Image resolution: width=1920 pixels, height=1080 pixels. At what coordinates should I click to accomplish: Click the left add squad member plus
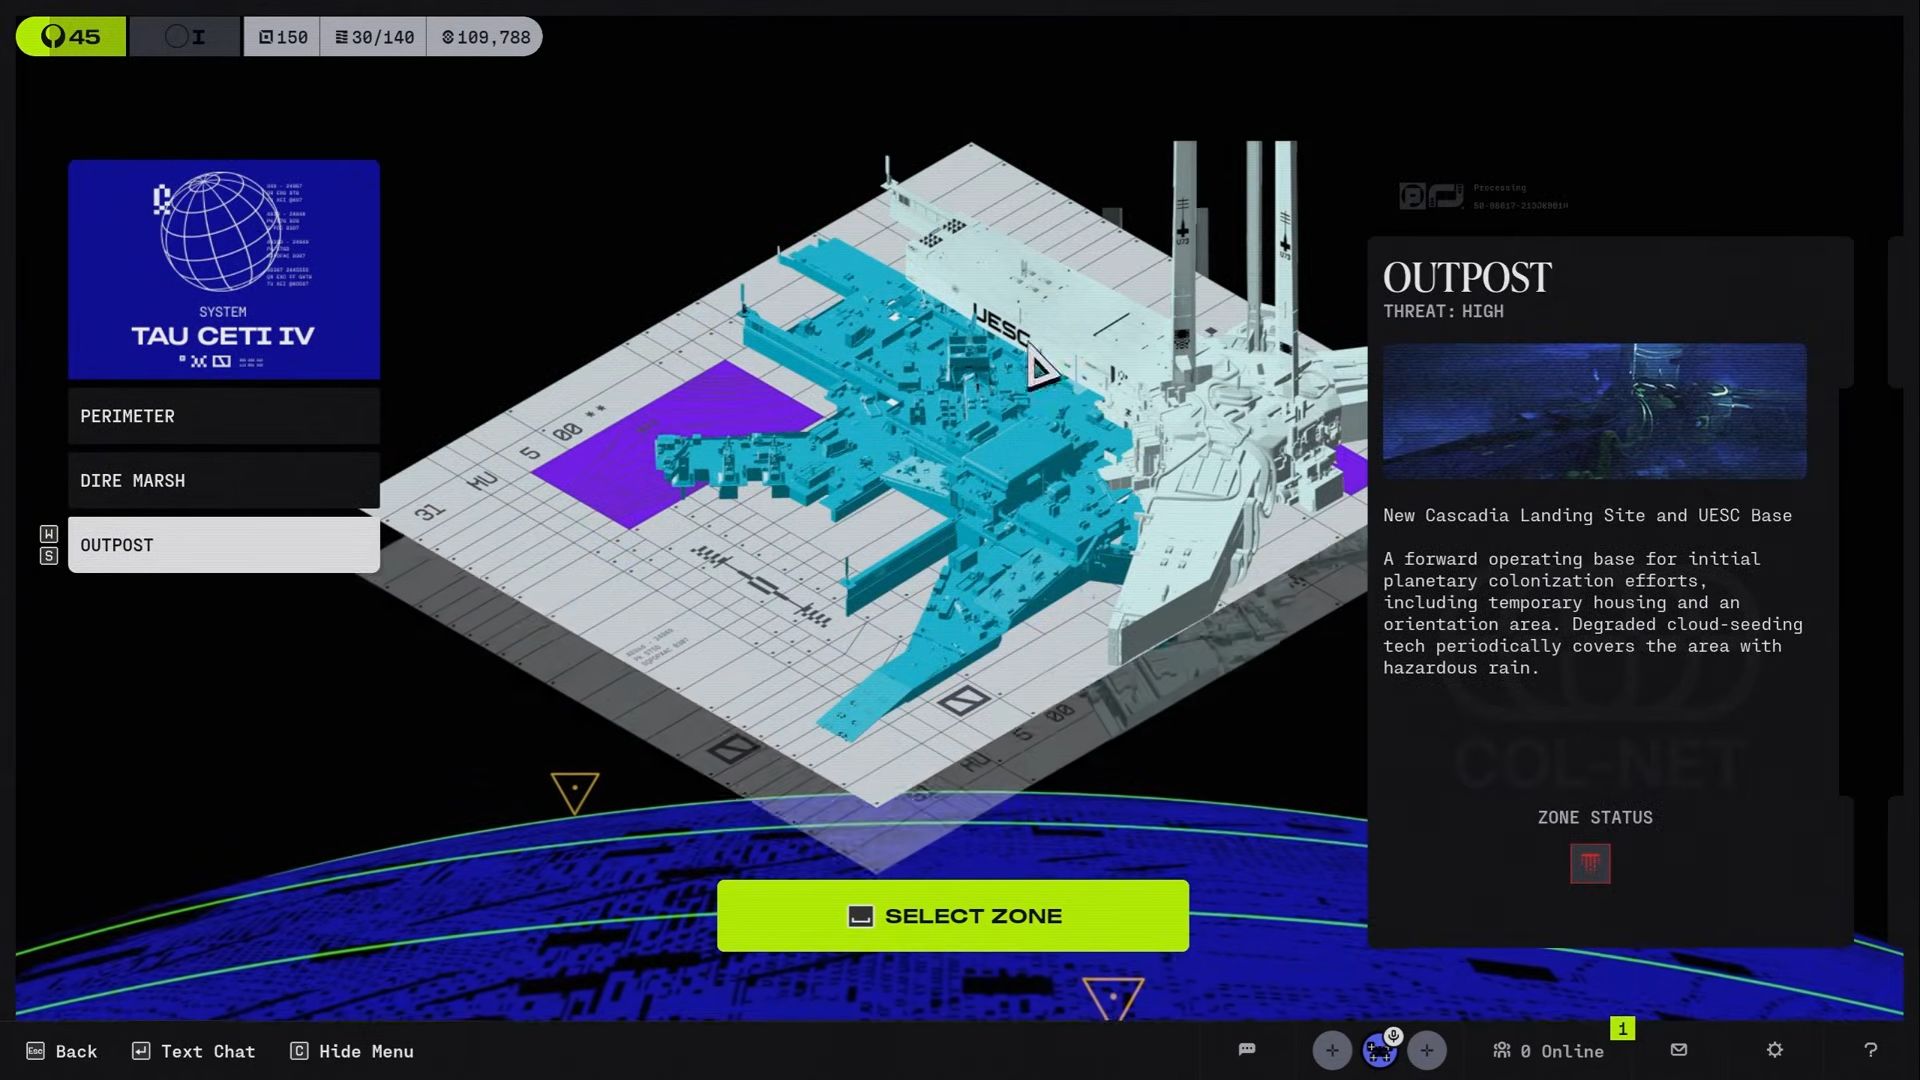click(1332, 1050)
